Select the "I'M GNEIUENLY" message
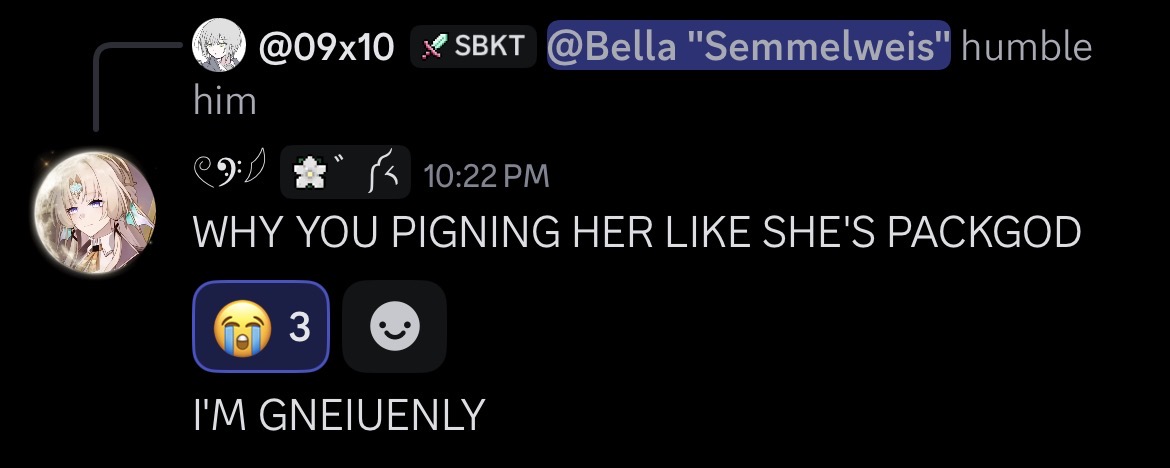Screen dimensions: 1170x468 point(339,414)
